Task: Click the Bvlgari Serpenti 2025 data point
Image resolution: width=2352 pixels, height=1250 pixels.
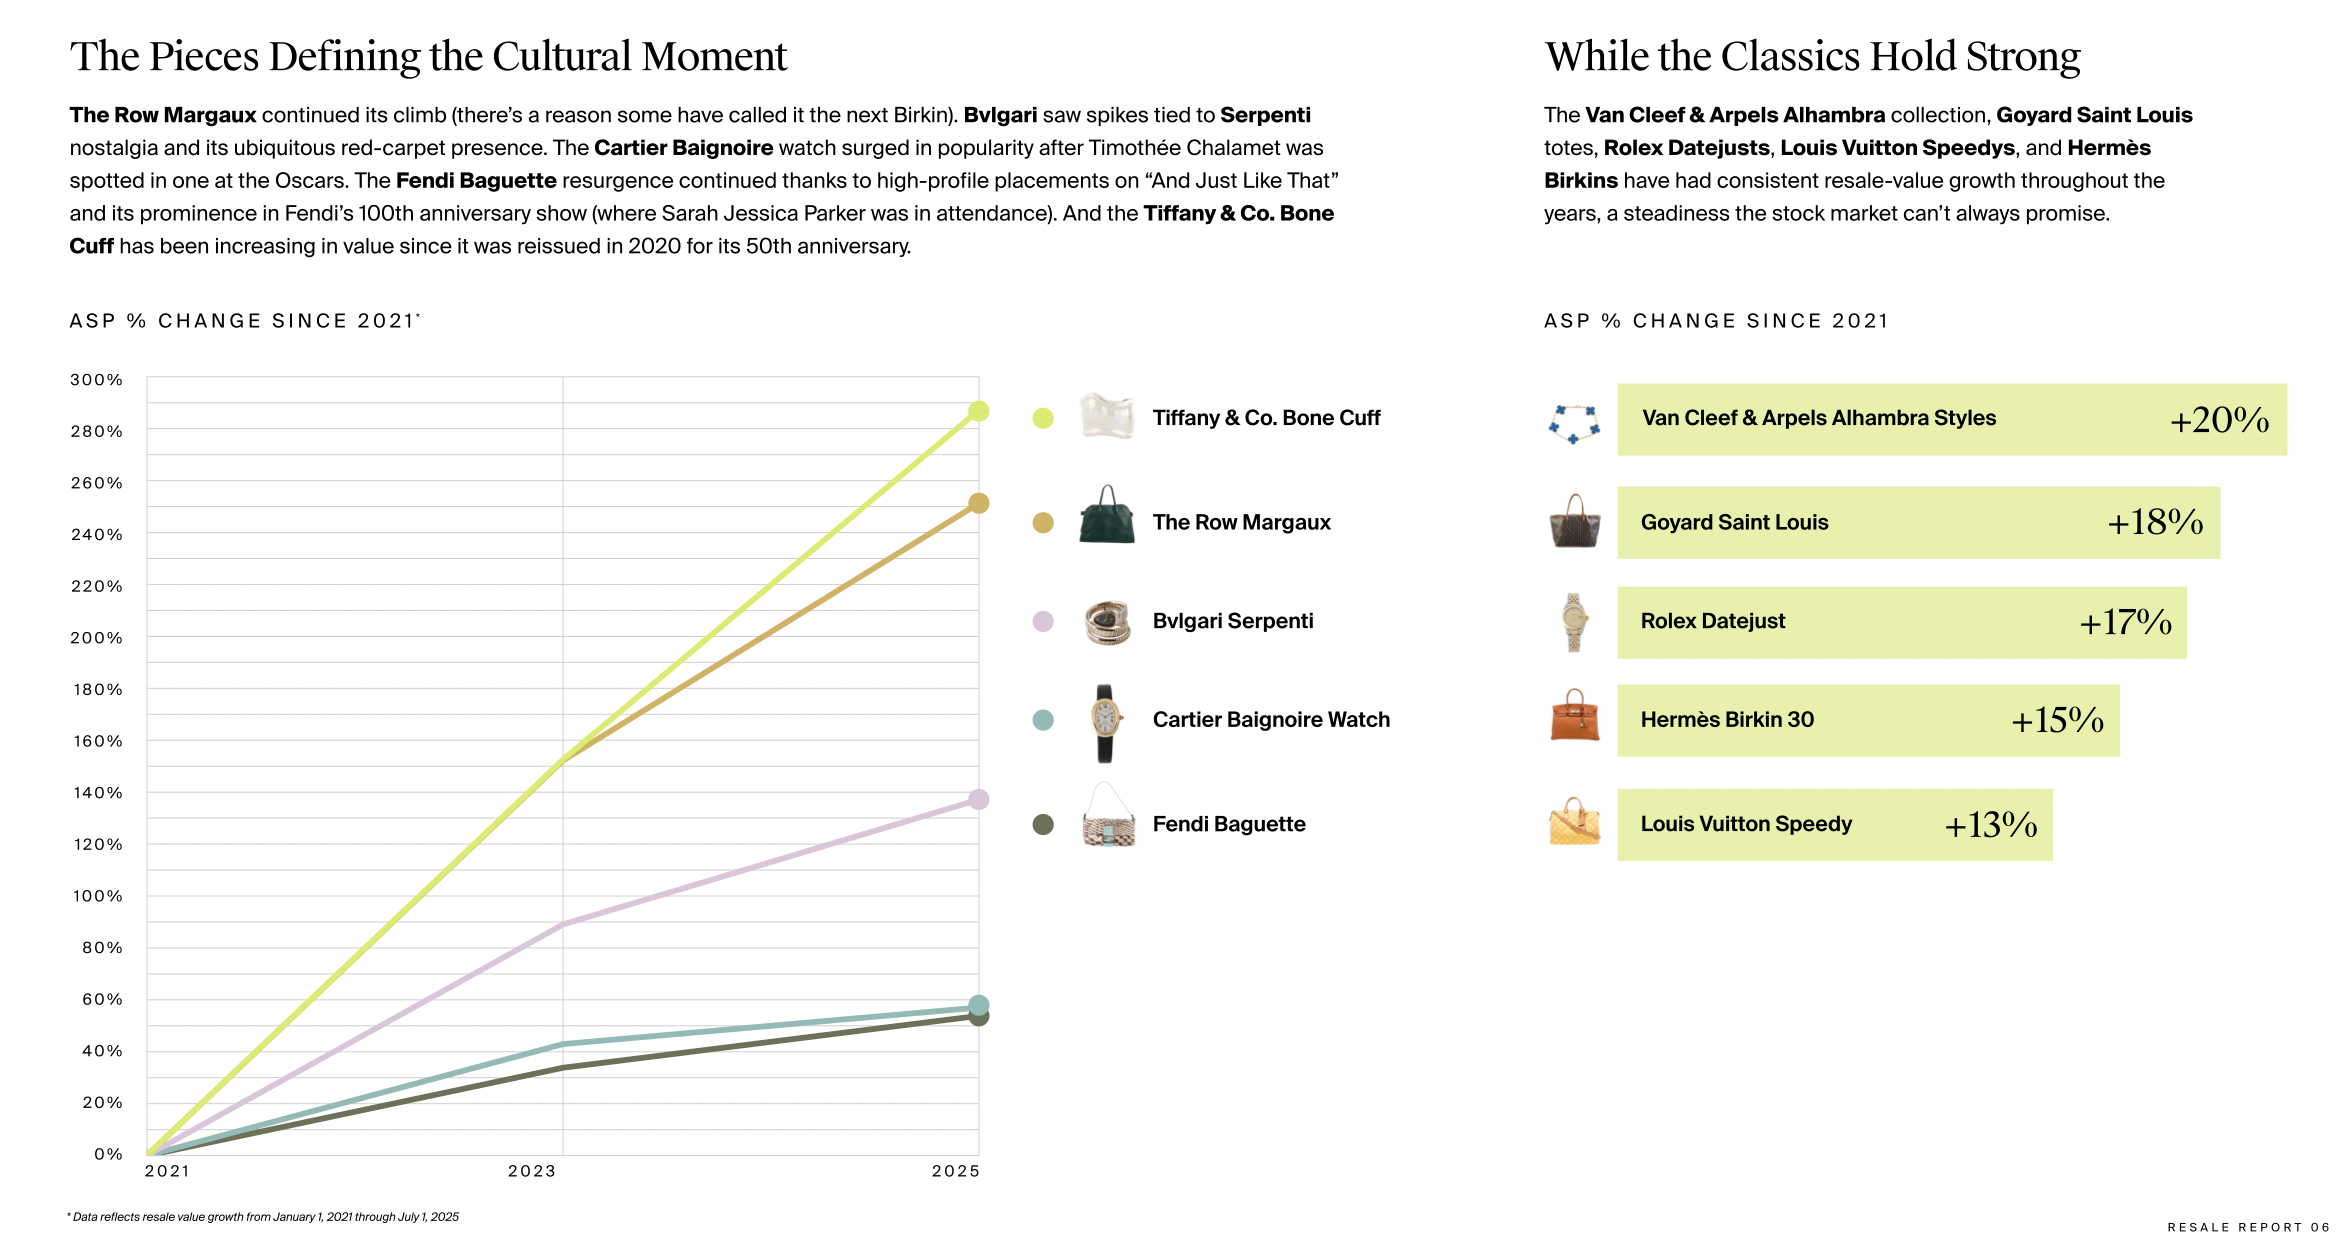Action: [x=979, y=799]
